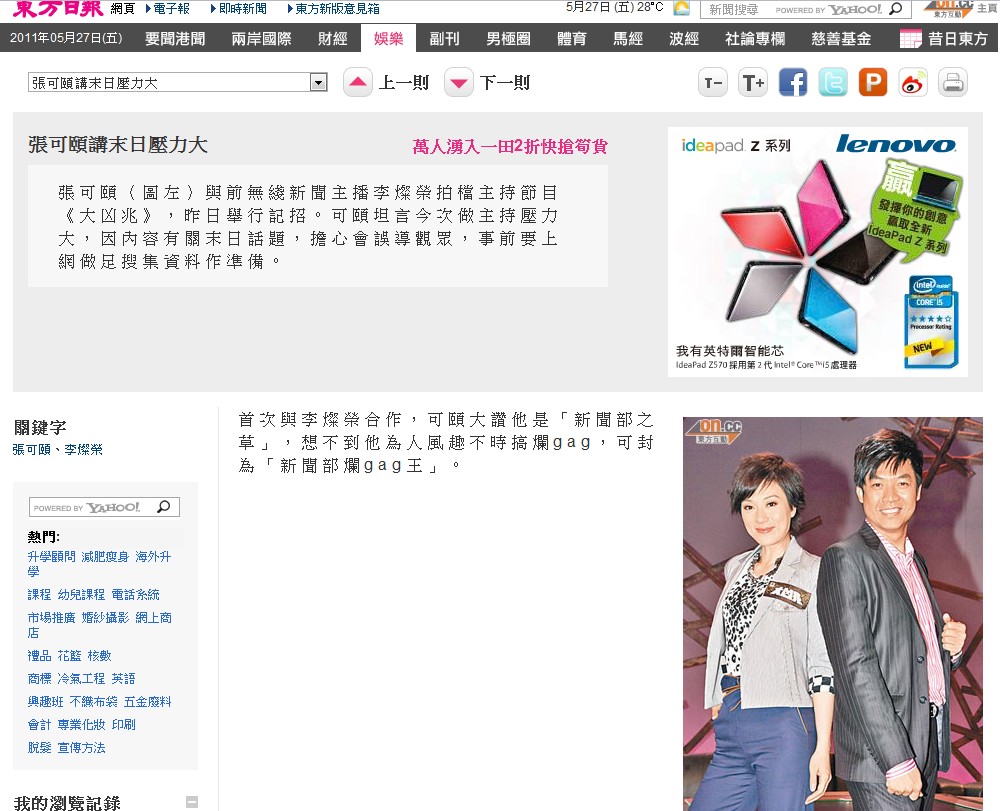
Task: Open 要聞港聞 section
Action: pyautogui.click(x=175, y=39)
